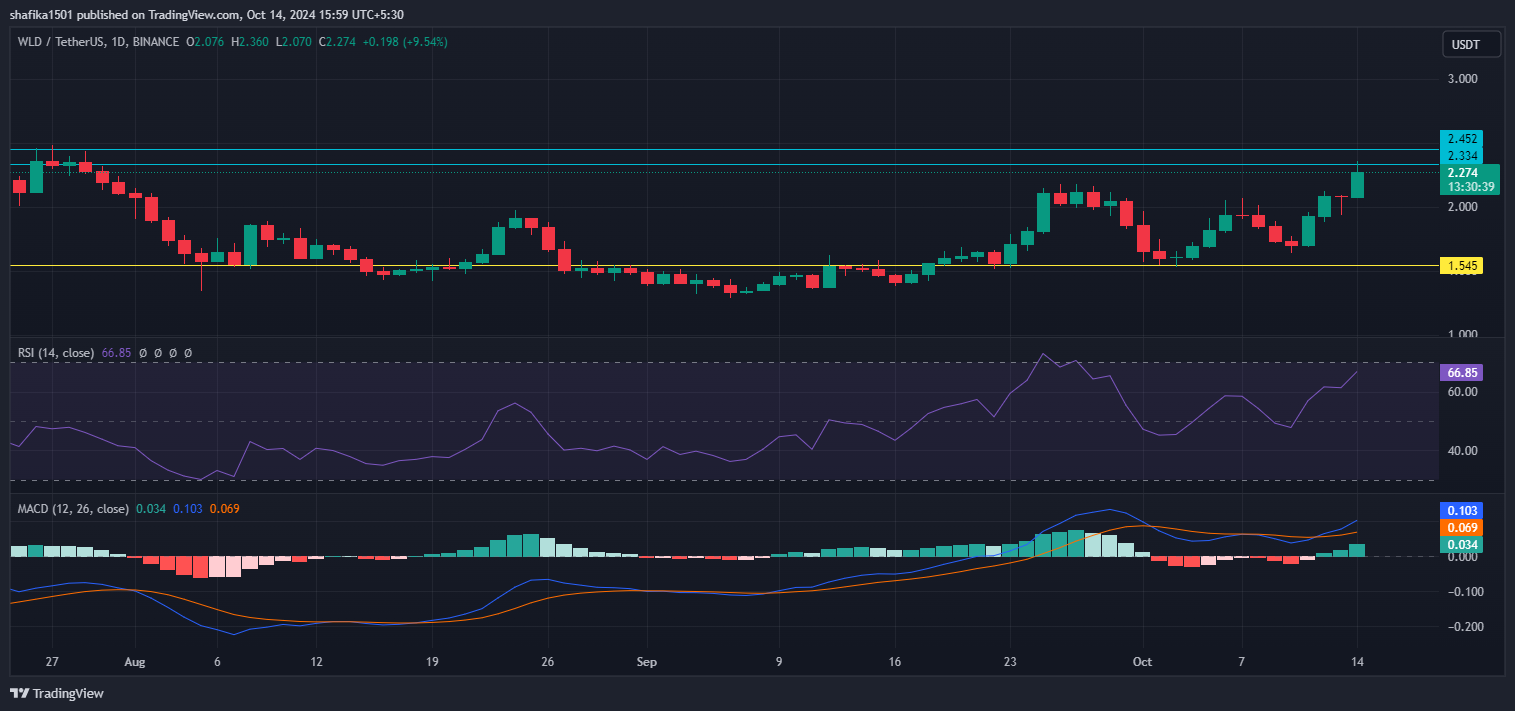
Task: Click the purple 66.85 RSI axis tag
Action: 1461,372
